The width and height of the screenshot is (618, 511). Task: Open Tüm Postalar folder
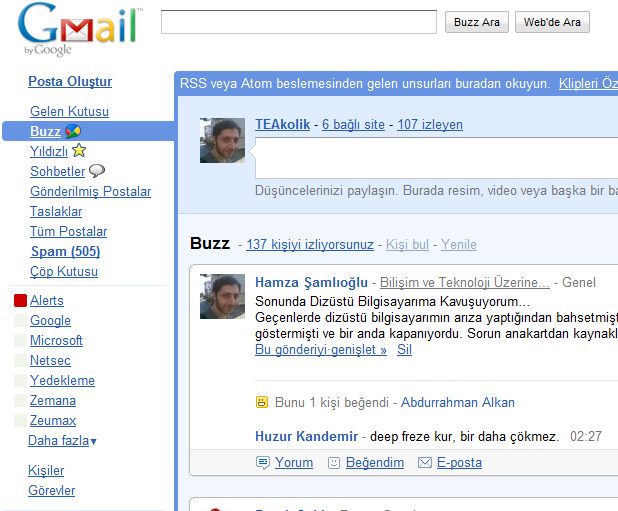[69, 231]
